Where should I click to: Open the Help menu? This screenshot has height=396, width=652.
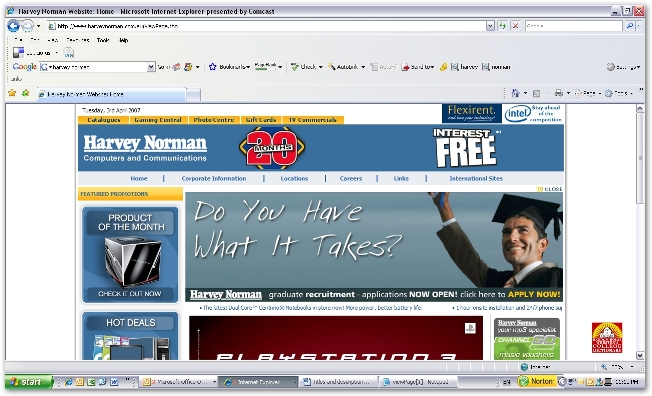pos(123,40)
